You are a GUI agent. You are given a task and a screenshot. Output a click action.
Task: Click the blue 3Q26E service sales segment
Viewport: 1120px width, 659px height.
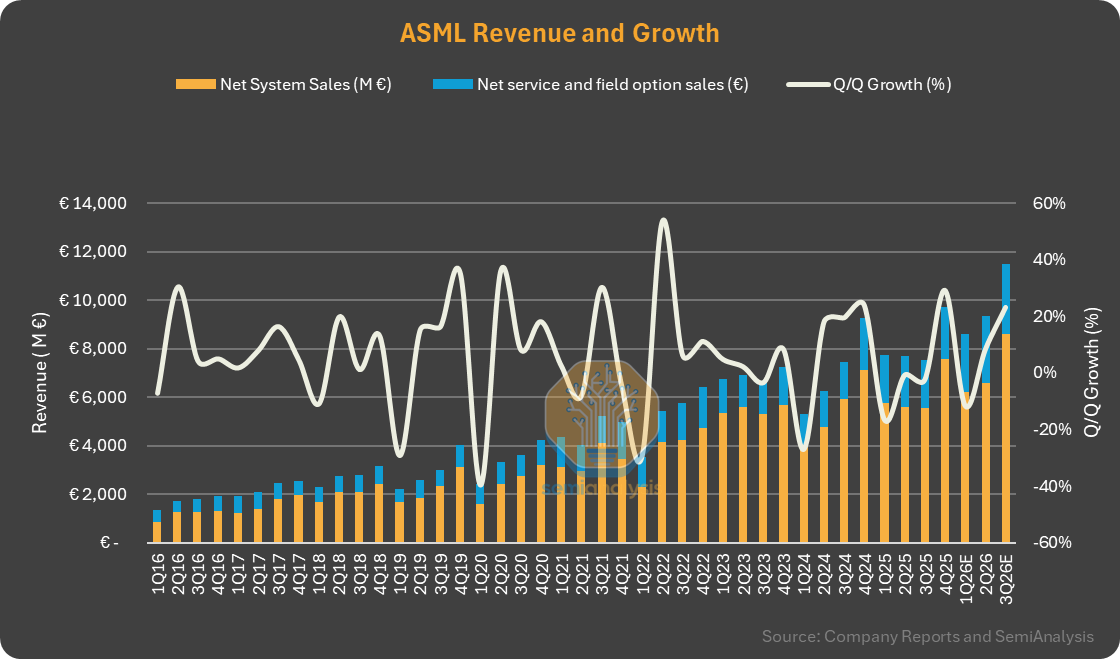tap(1006, 299)
